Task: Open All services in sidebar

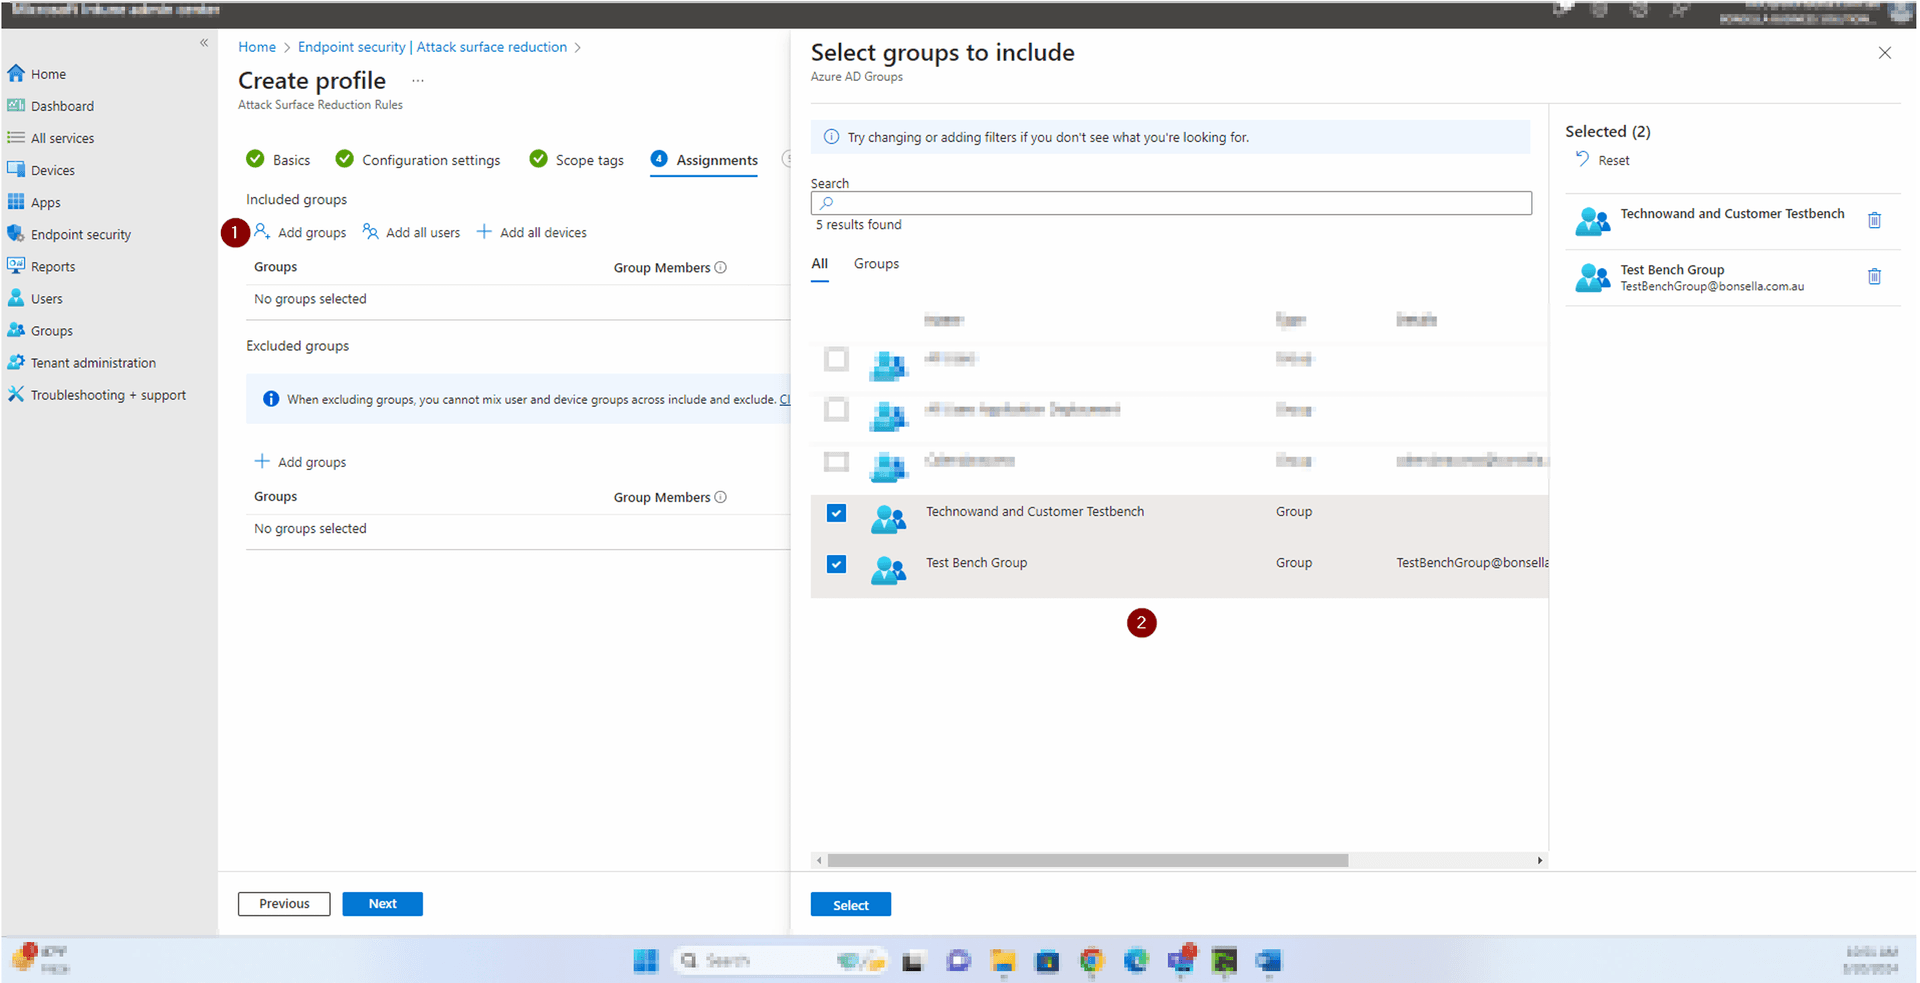Action: point(61,138)
